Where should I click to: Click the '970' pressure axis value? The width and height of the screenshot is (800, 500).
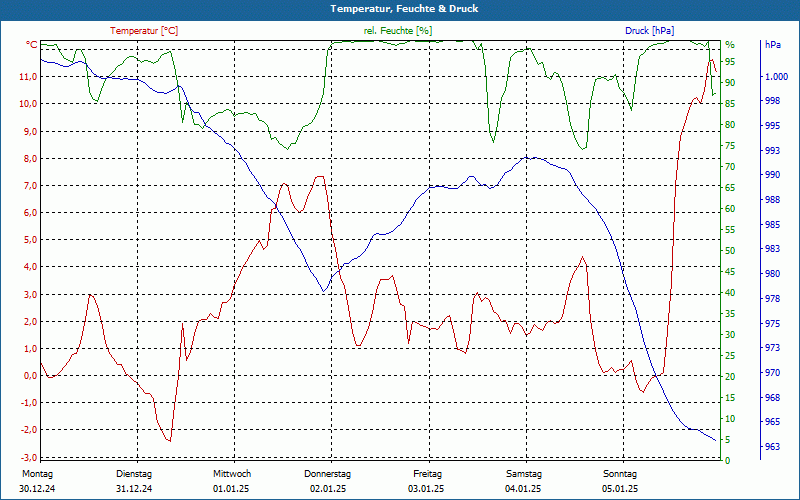[x=773, y=373]
